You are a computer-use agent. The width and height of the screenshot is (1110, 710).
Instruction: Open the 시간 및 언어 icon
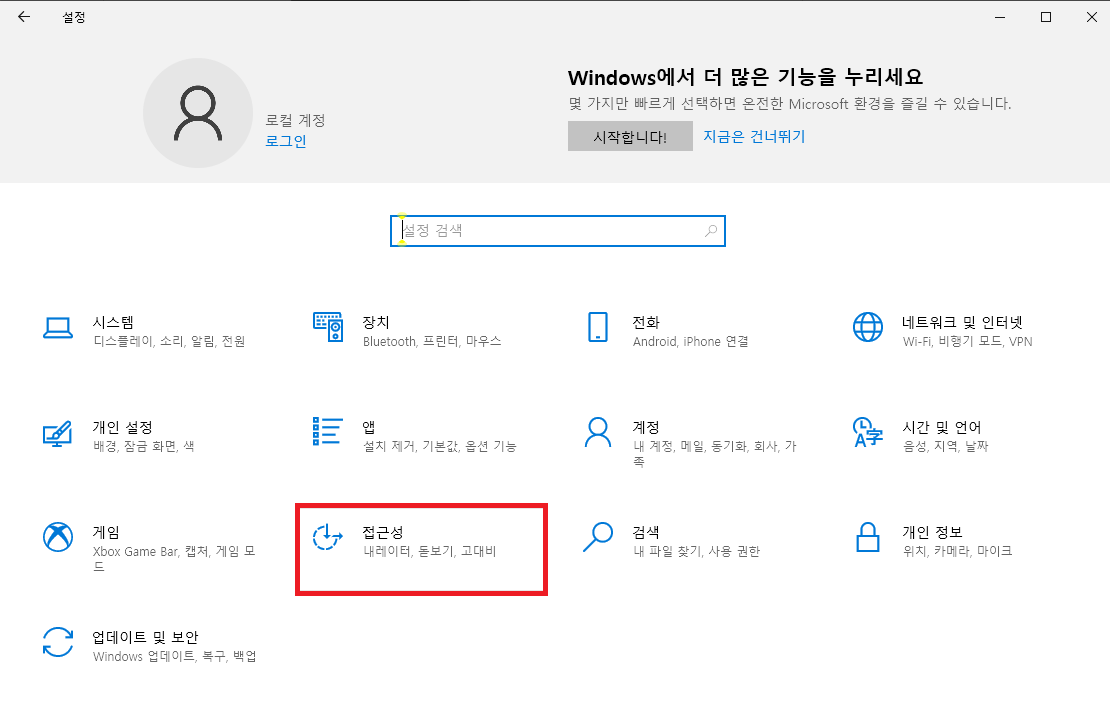(x=868, y=432)
